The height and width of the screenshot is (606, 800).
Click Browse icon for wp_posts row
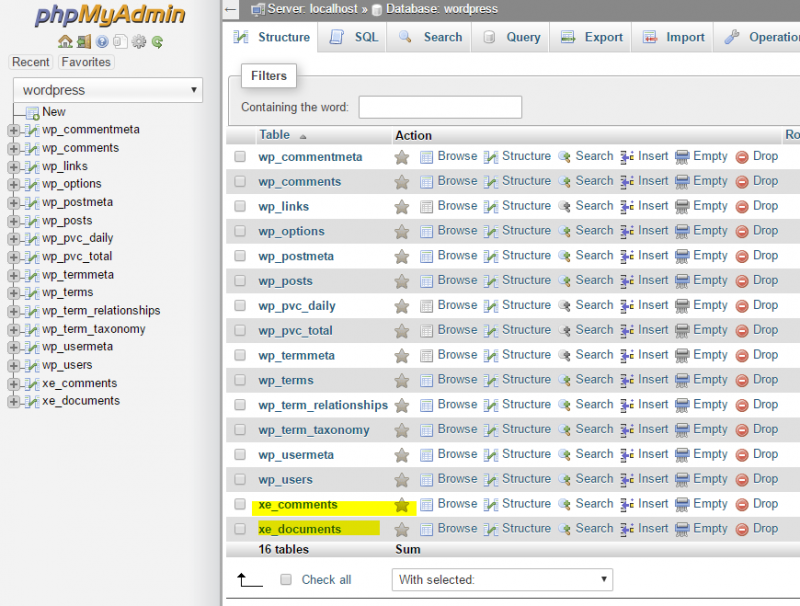click(x=427, y=281)
